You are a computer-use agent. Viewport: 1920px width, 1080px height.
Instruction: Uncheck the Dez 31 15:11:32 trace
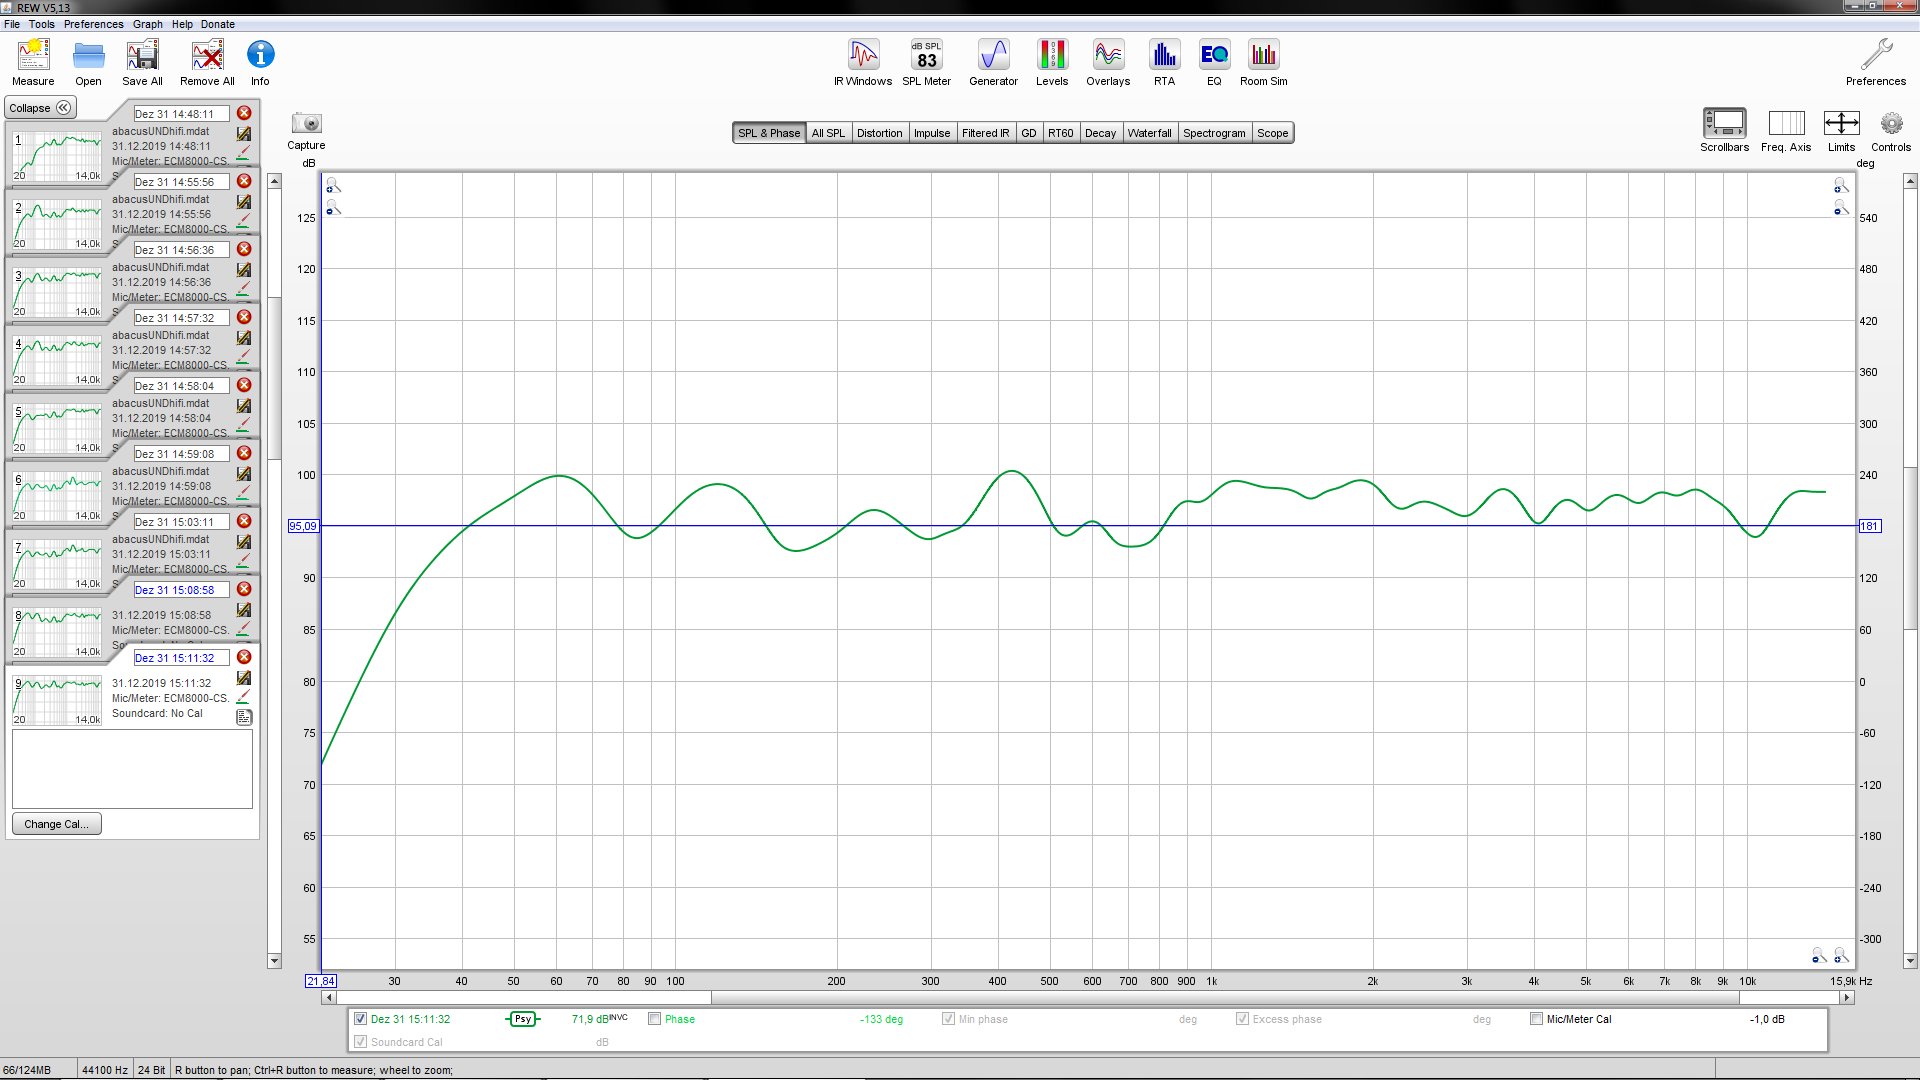coord(361,1019)
